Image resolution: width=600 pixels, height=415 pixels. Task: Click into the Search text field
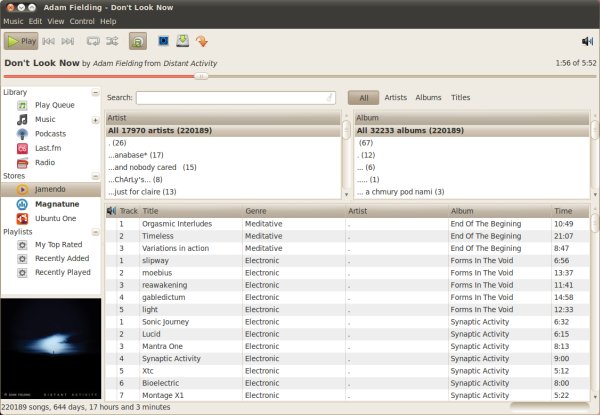click(235, 98)
